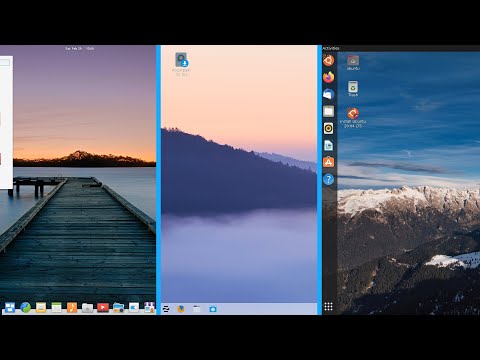Viewport: 480px width, 360px height.
Task: Select Install Ubuntu 20.04 LTS desktop icon
Action: click(x=353, y=118)
